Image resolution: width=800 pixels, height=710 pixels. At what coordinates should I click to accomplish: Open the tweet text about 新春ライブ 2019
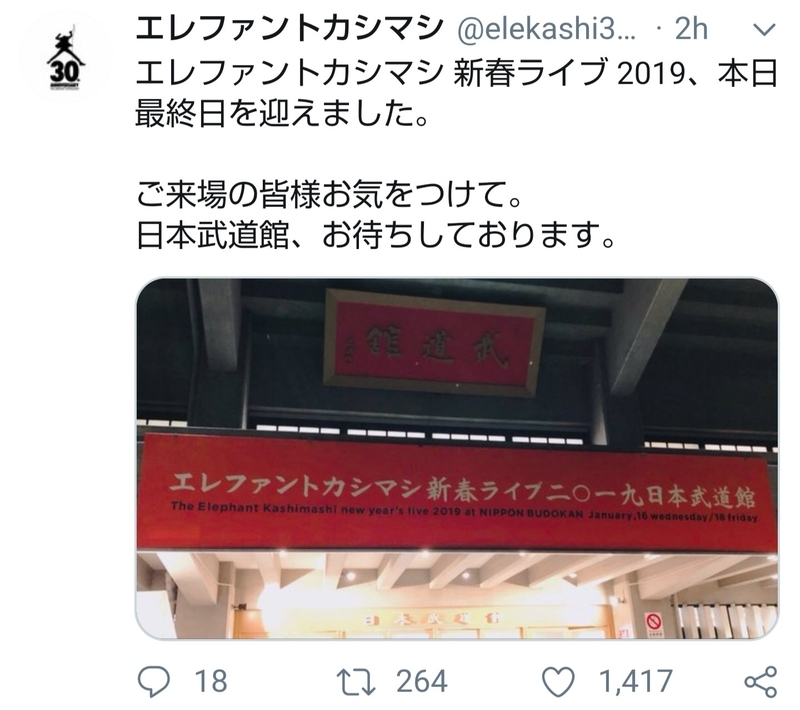[x=457, y=93]
